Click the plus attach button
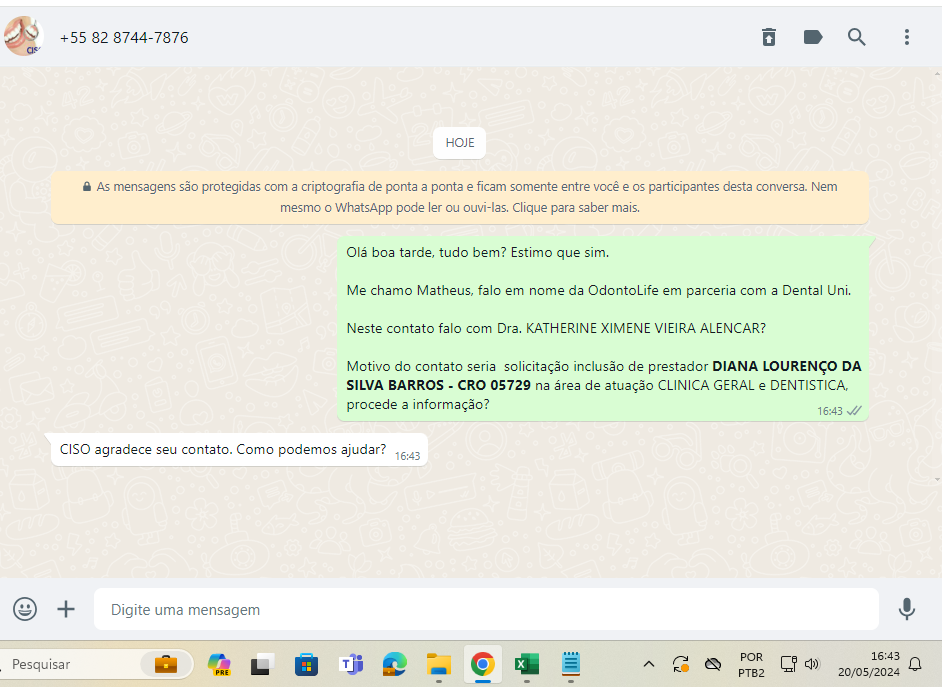 click(x=66, y=609)
